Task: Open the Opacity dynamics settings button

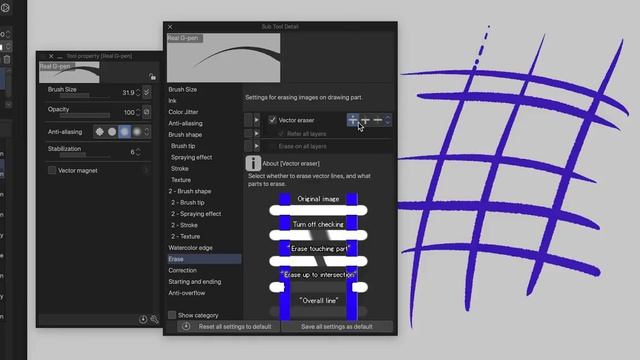Action: click(147, 112)
